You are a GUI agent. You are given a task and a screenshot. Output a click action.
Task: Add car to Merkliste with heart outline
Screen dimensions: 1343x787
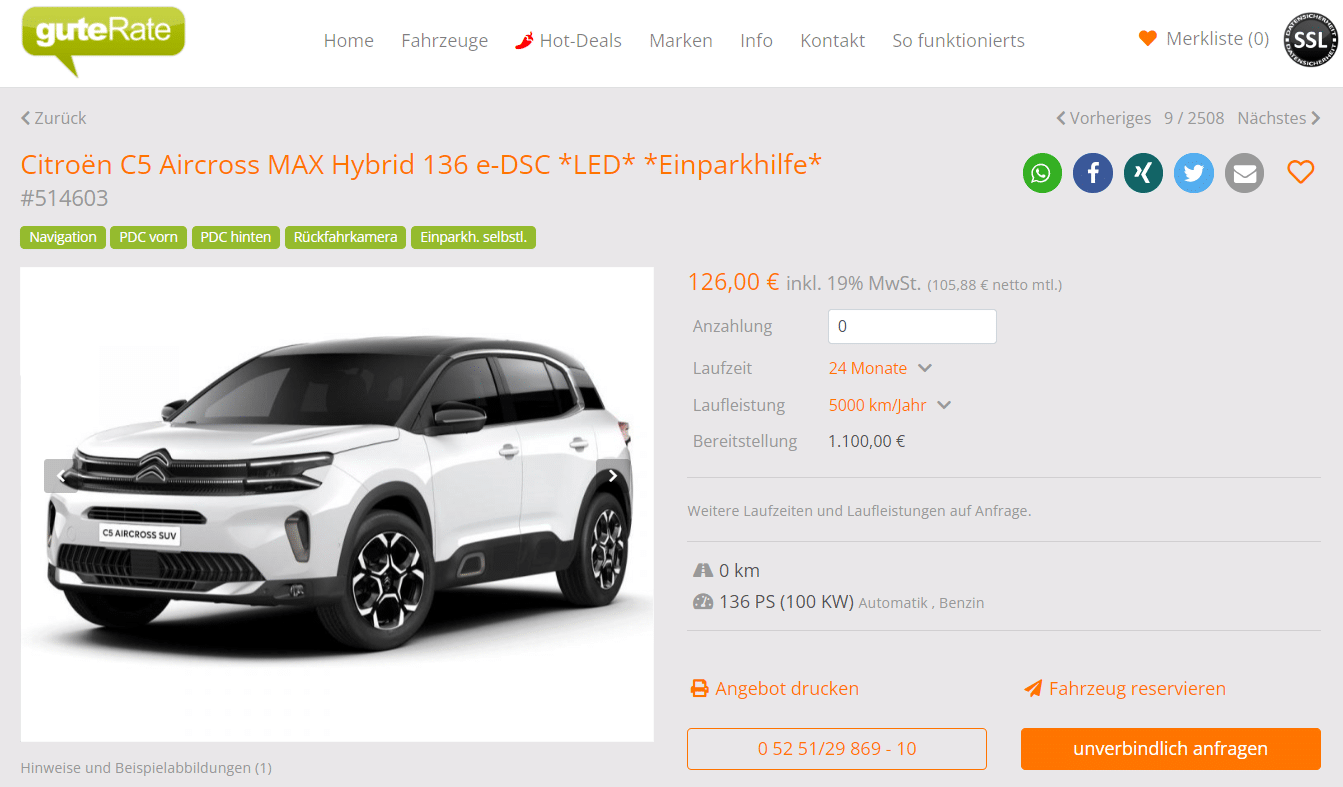(1300, 172)
